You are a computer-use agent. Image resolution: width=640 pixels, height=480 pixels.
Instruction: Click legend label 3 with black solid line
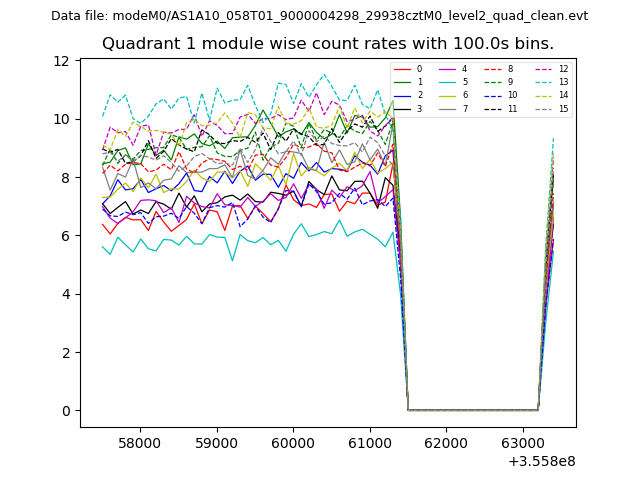(x=419, y=108)
